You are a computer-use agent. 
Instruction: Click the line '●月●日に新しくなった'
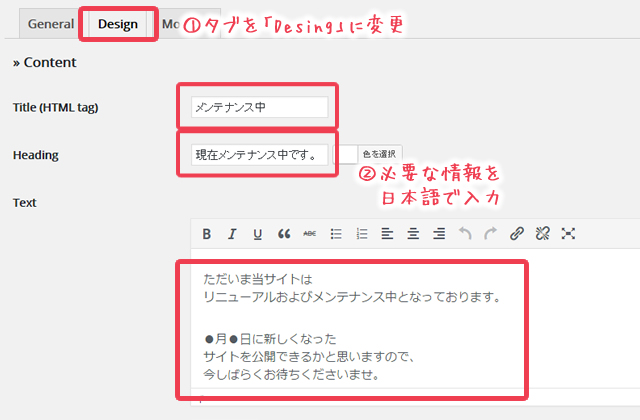[271, 339]
